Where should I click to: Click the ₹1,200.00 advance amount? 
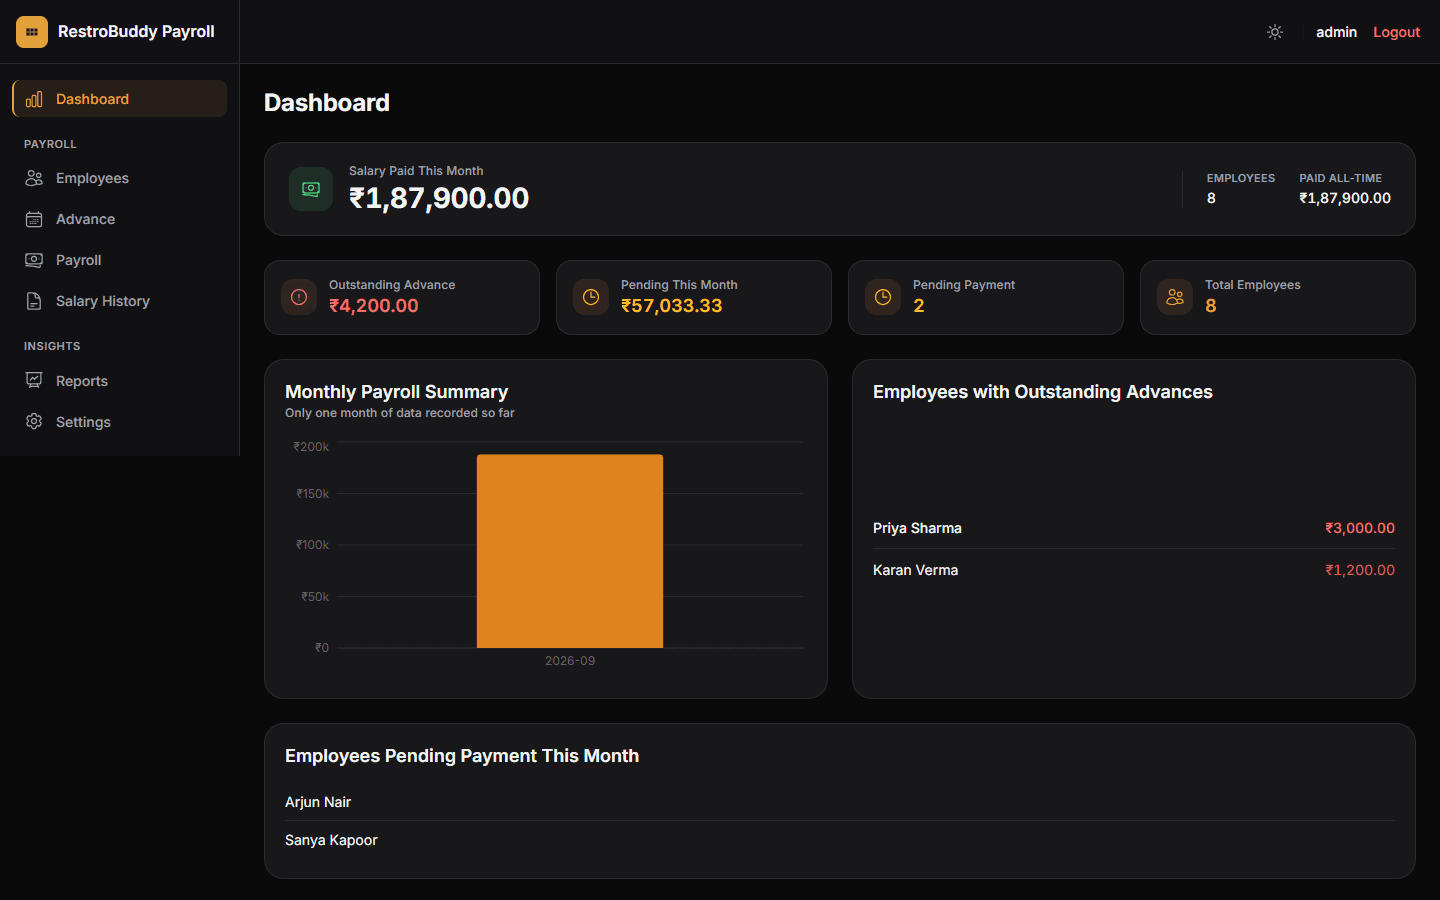tap(1360, 570)
